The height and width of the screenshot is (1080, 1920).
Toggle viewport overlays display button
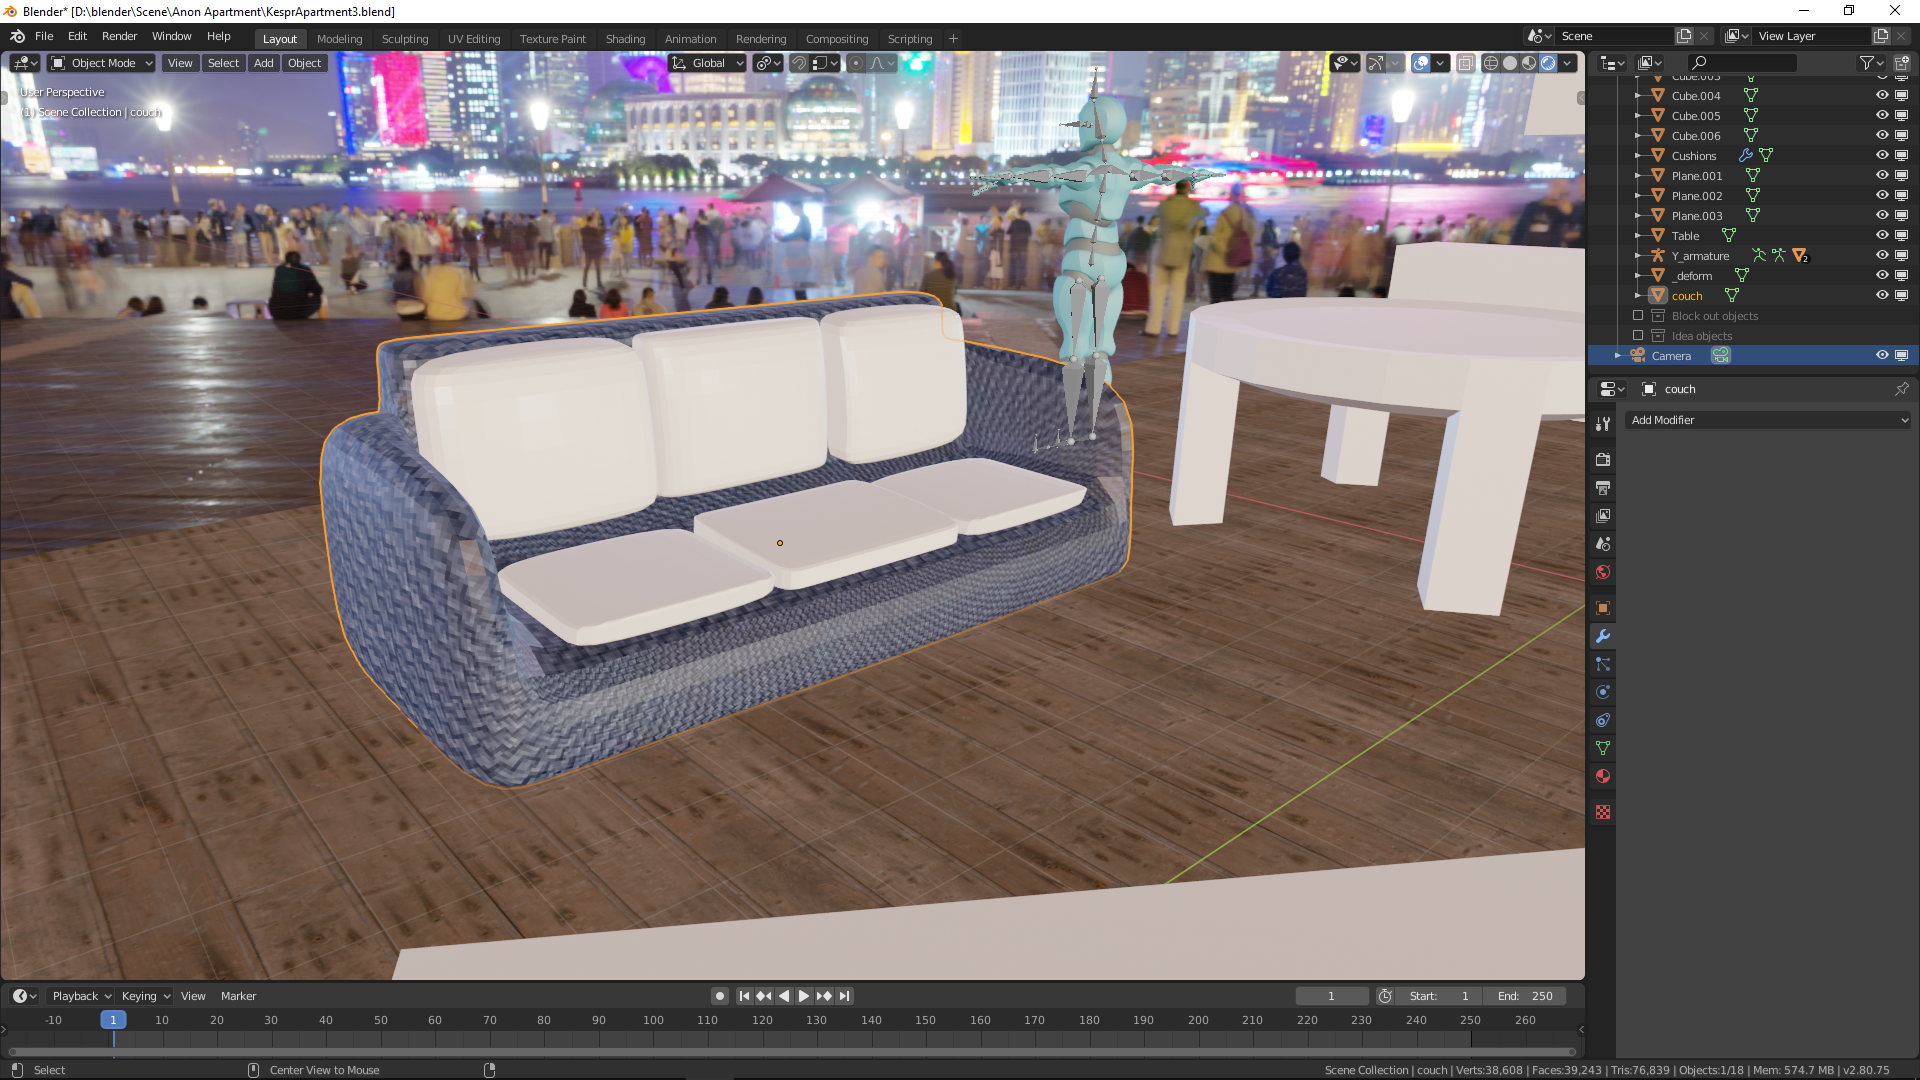point(1421,63)
